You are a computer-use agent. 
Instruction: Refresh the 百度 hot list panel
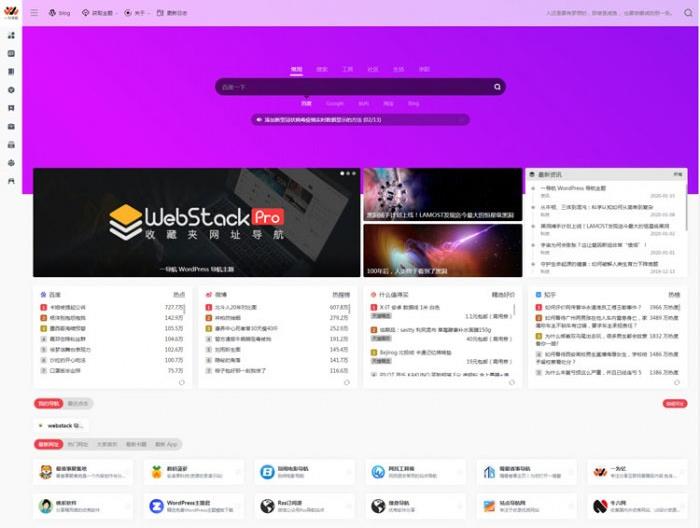pos(182,382)
